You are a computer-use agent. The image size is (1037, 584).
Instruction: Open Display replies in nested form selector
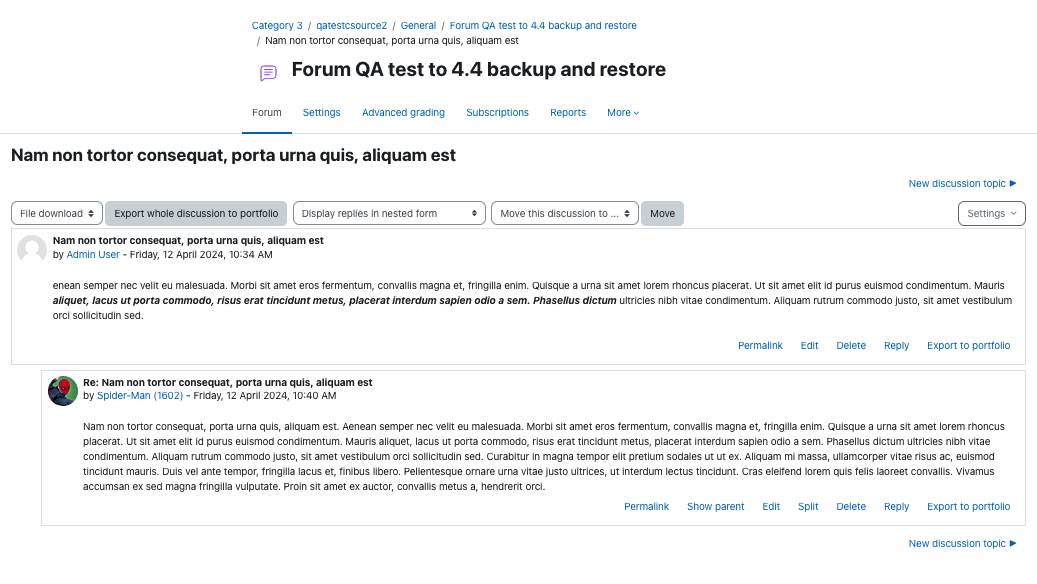tap(390, 214)
